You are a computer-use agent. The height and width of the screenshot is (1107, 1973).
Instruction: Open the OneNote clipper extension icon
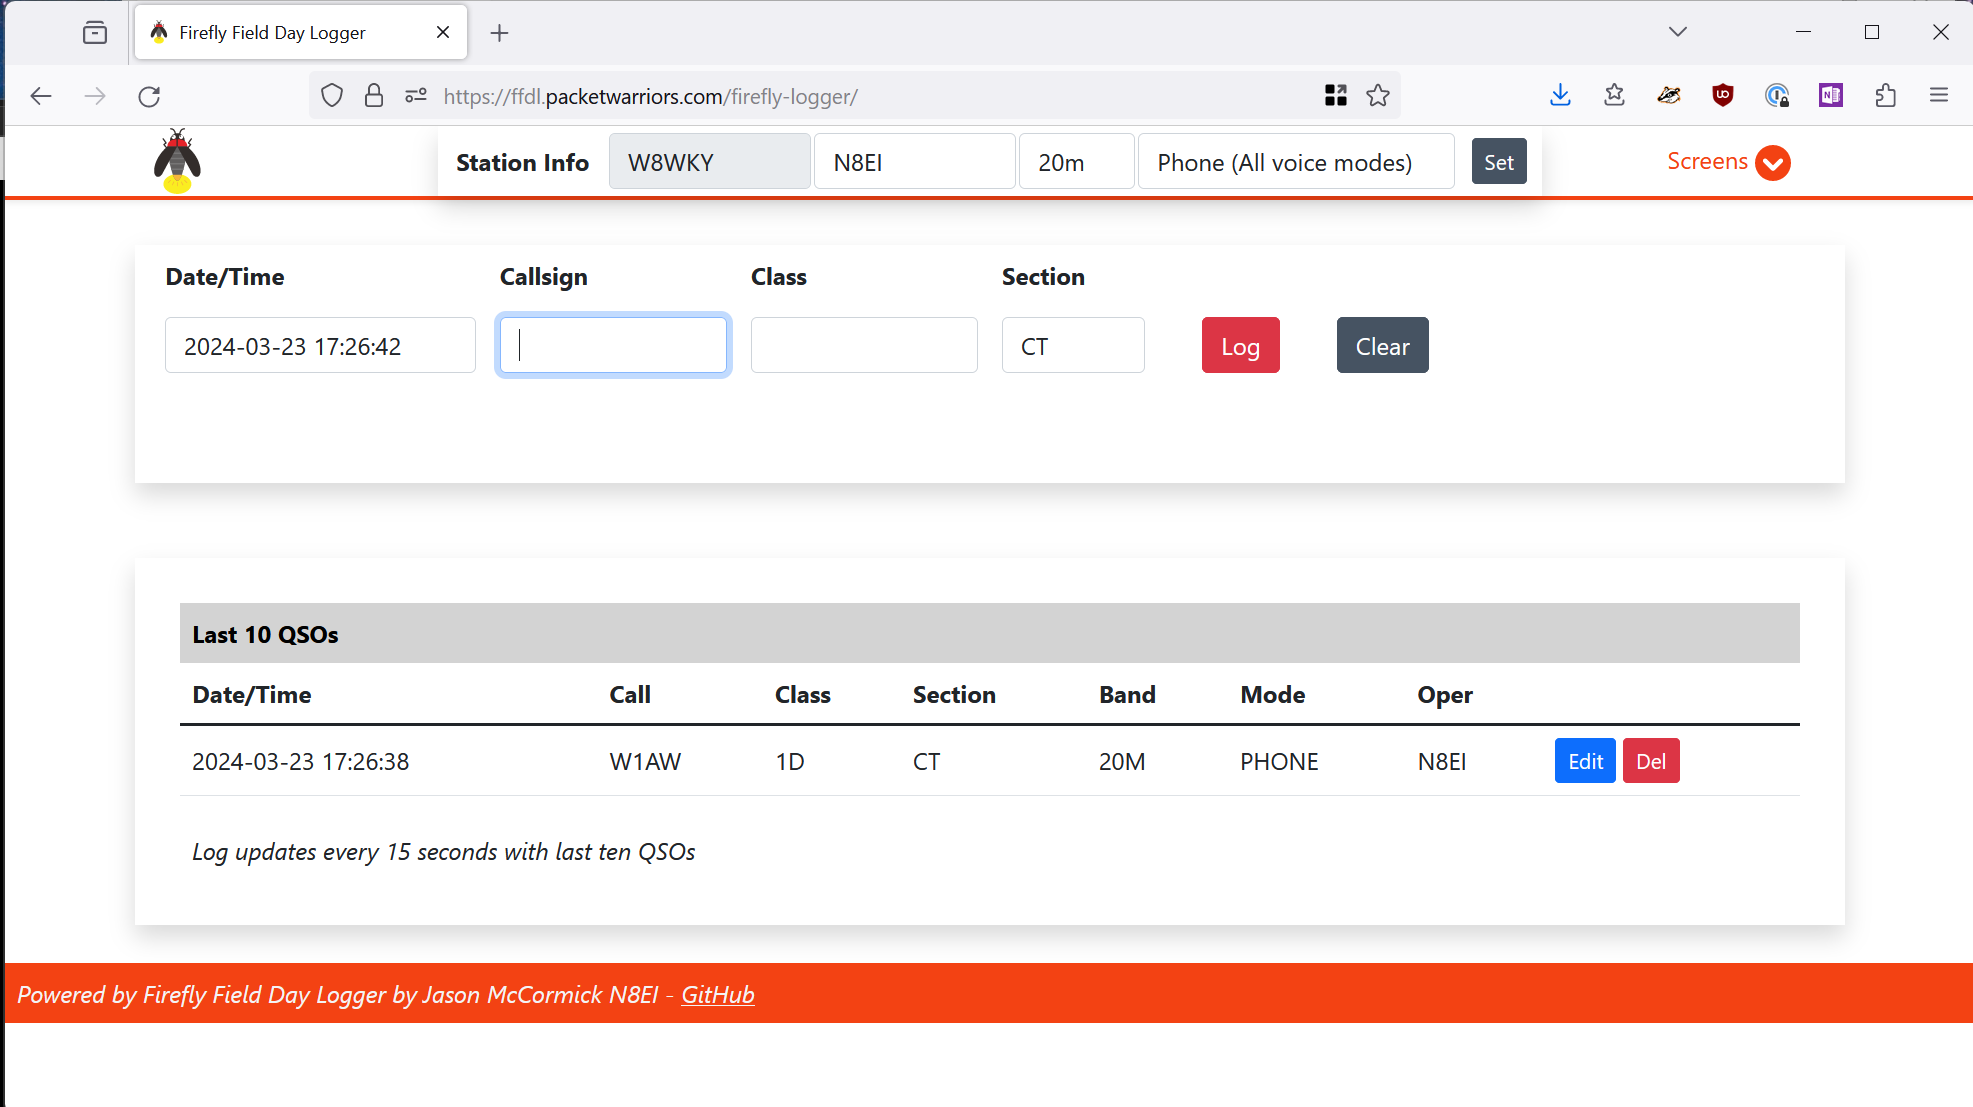(x=1830, y=96)
